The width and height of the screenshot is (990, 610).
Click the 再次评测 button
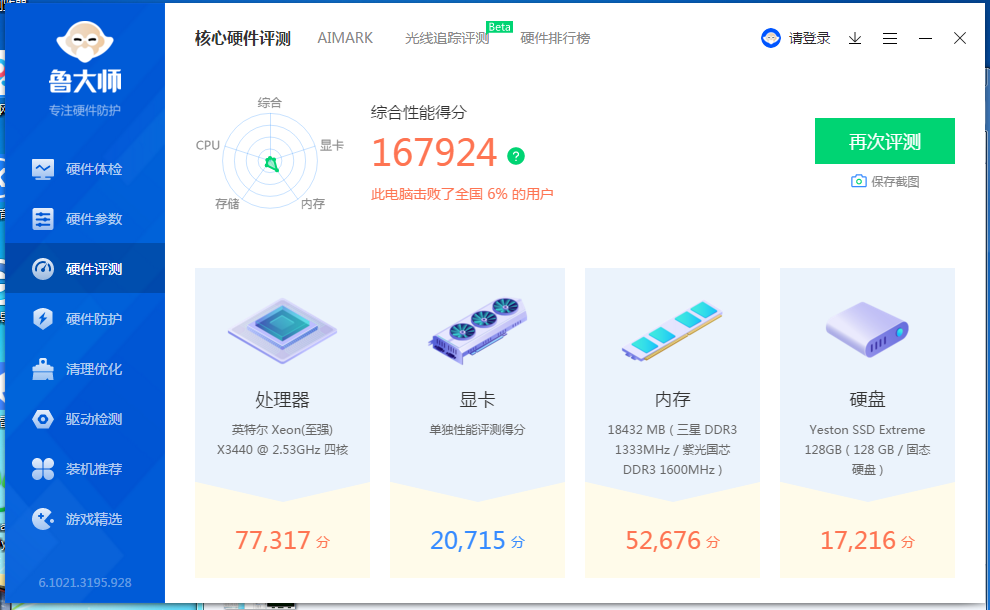(x=885, y=141)
